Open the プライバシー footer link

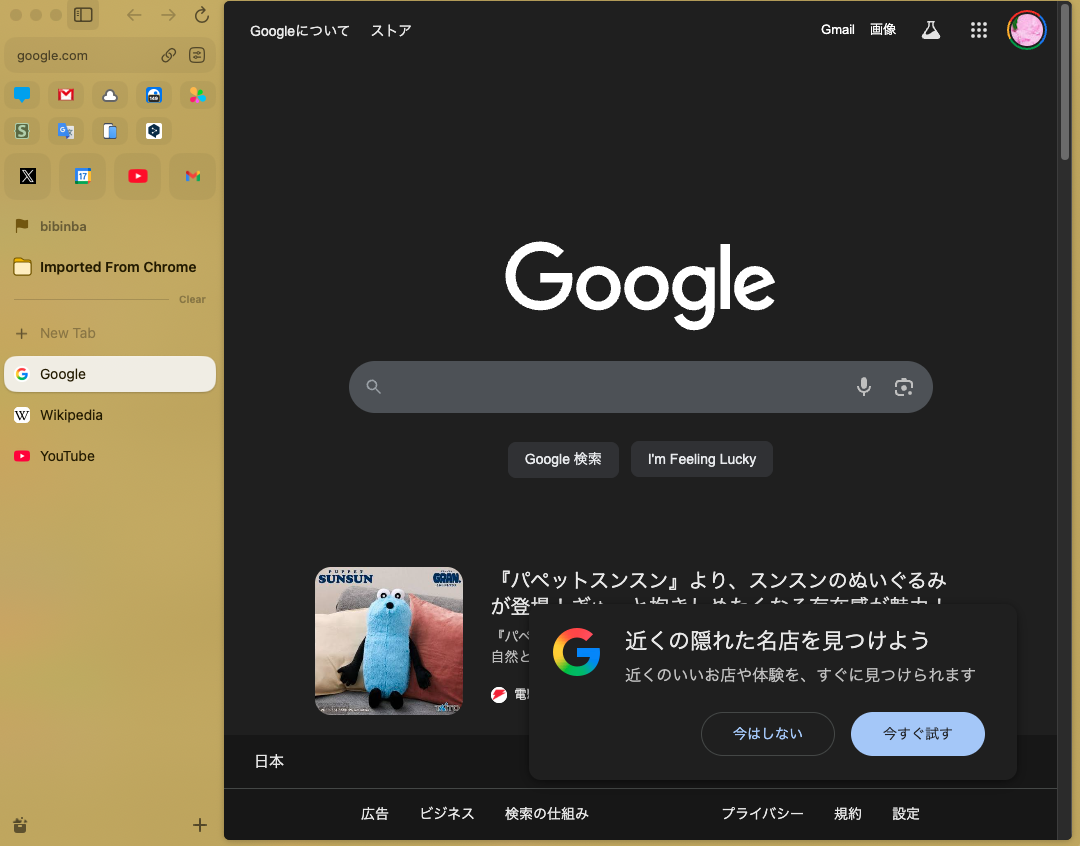point(762,814)
